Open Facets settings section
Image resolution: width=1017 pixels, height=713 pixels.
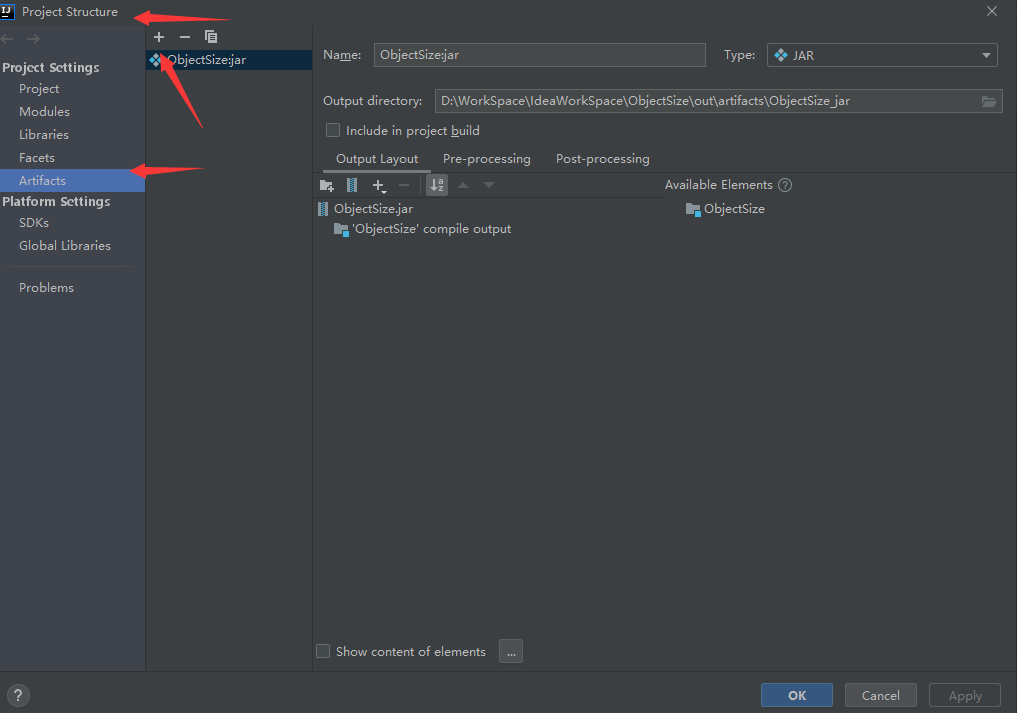(37, 158)
